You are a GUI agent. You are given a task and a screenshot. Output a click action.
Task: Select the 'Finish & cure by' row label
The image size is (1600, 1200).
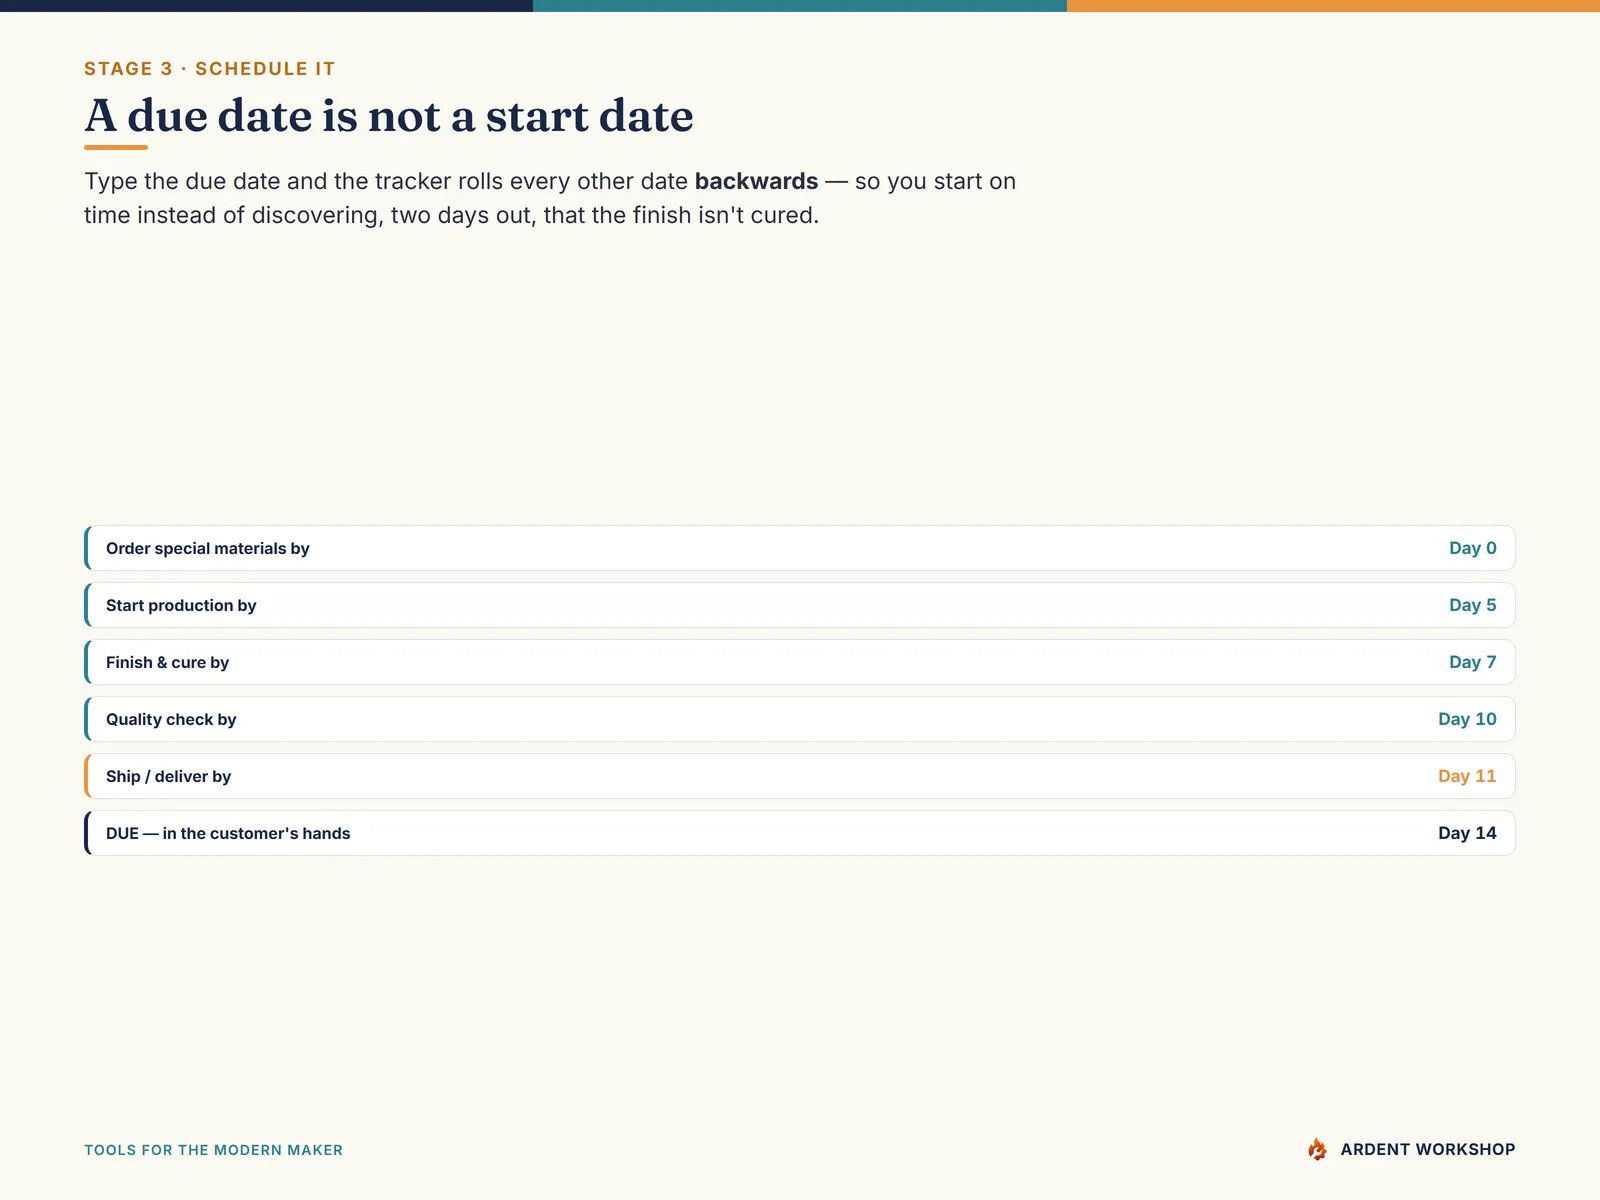click(167, 662)
